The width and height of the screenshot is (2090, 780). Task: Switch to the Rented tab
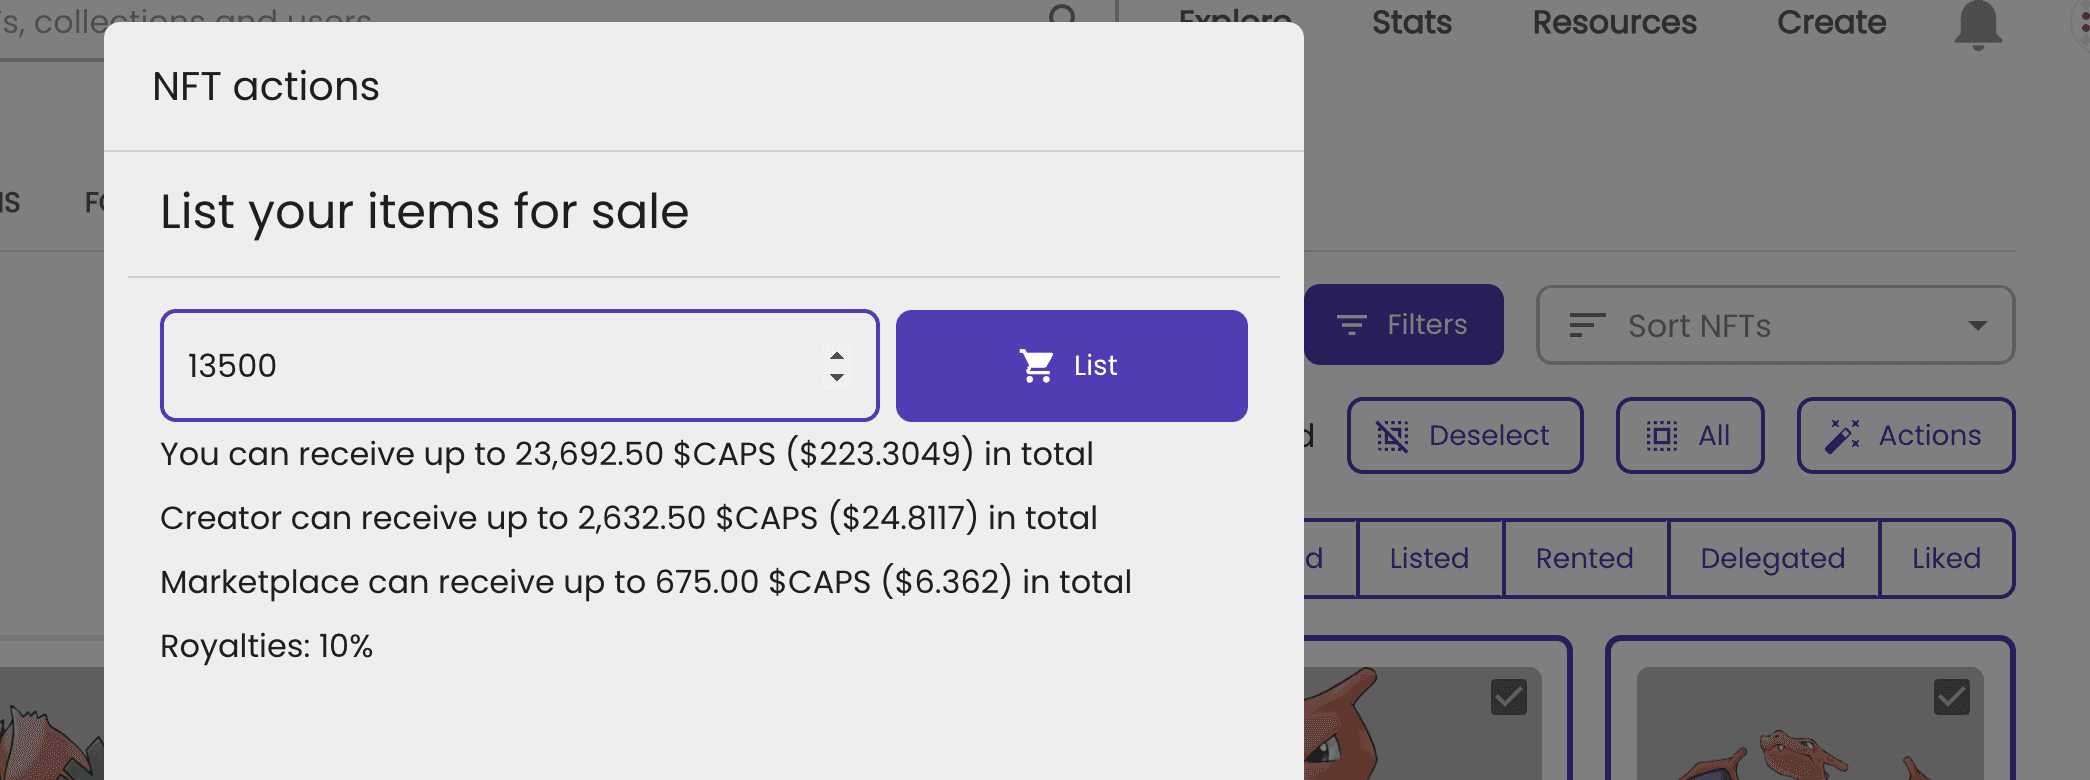coord(1585,558)
